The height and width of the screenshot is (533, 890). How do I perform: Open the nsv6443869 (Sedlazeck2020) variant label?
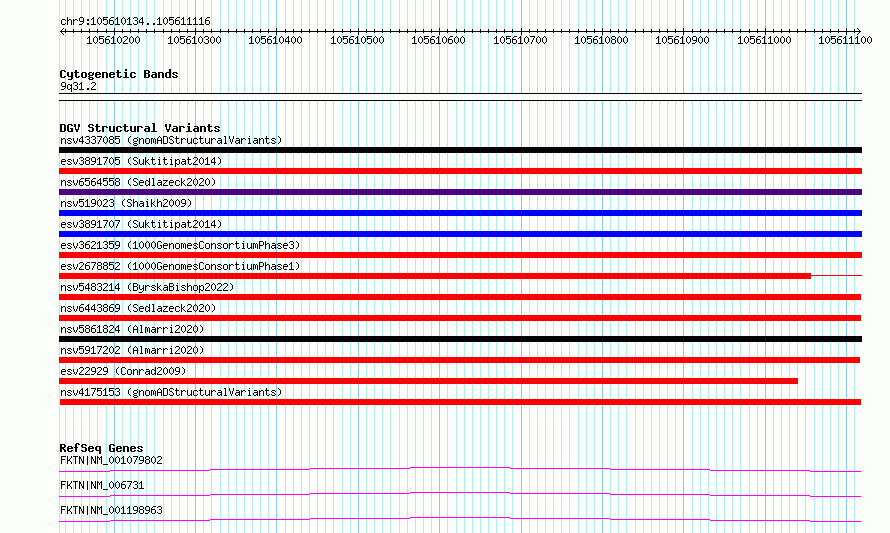[138, 308]
